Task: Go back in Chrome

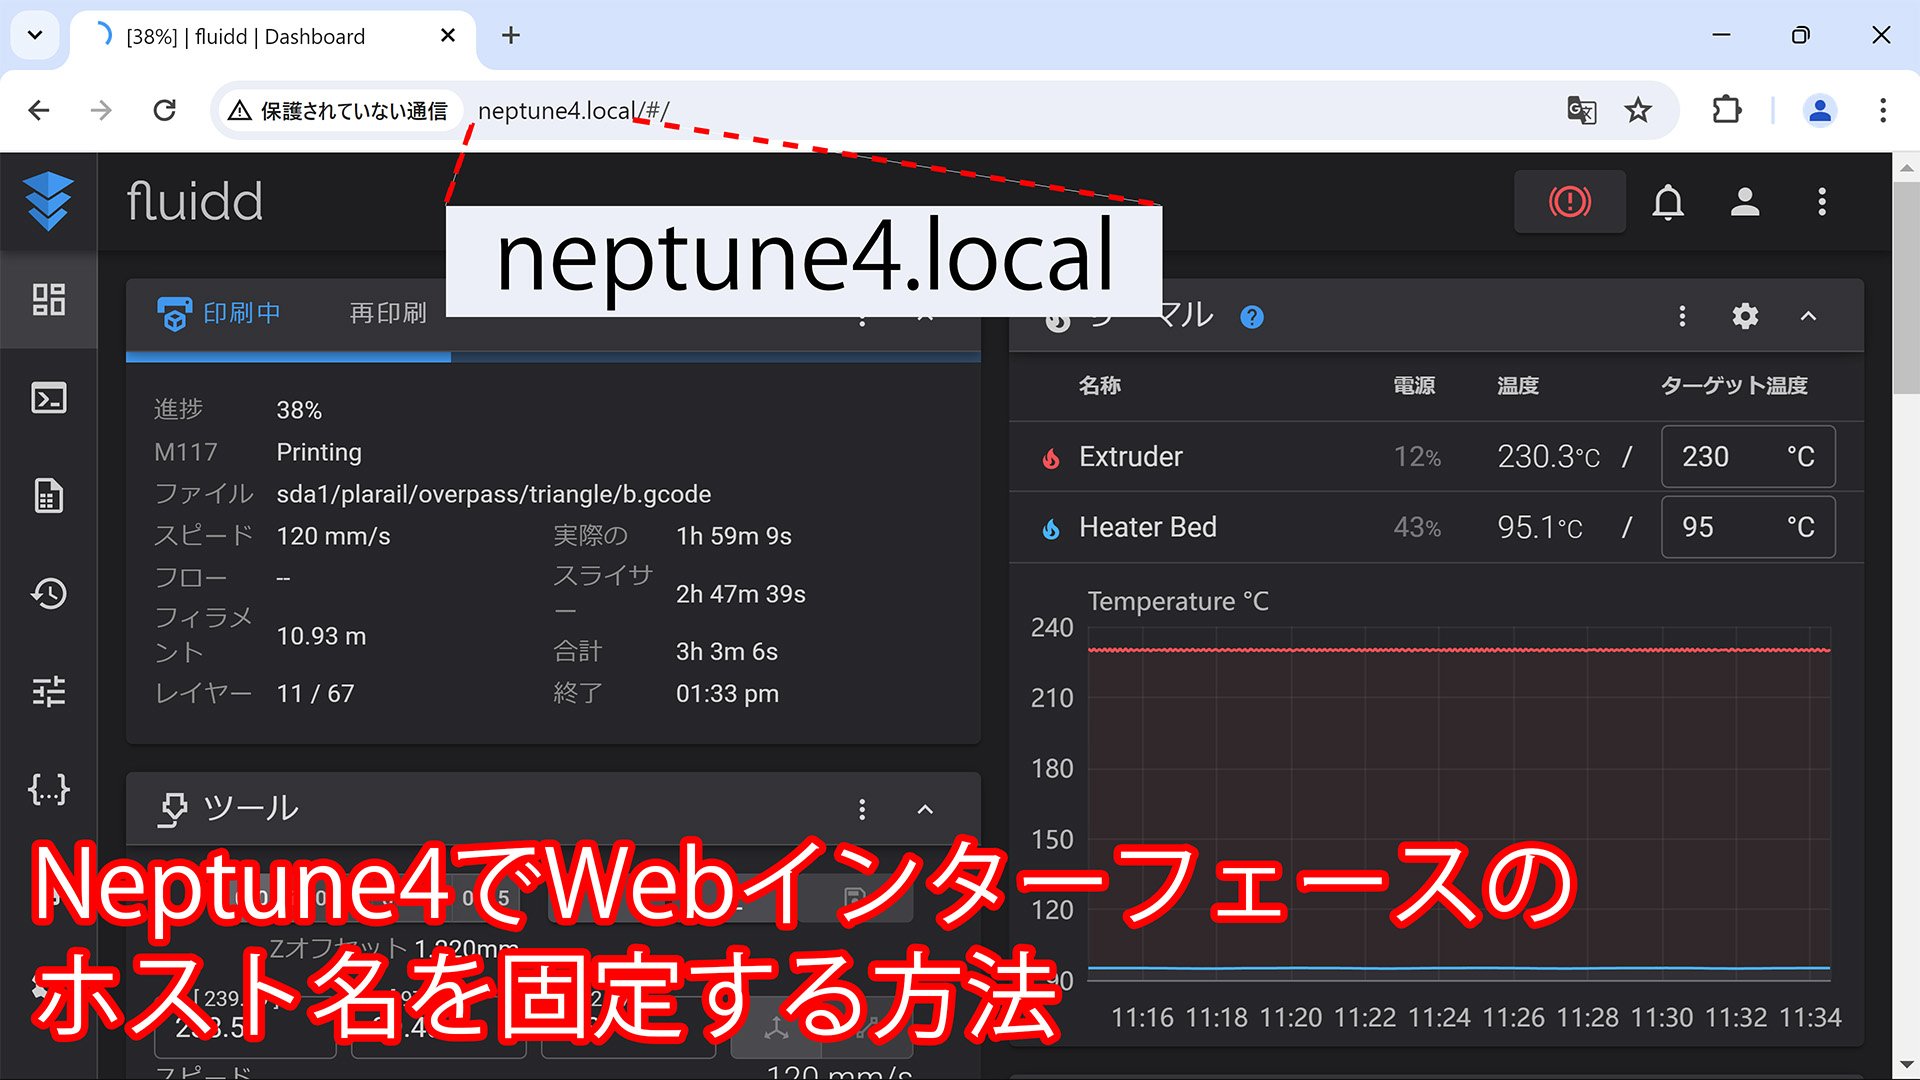Action: point(39,110)
